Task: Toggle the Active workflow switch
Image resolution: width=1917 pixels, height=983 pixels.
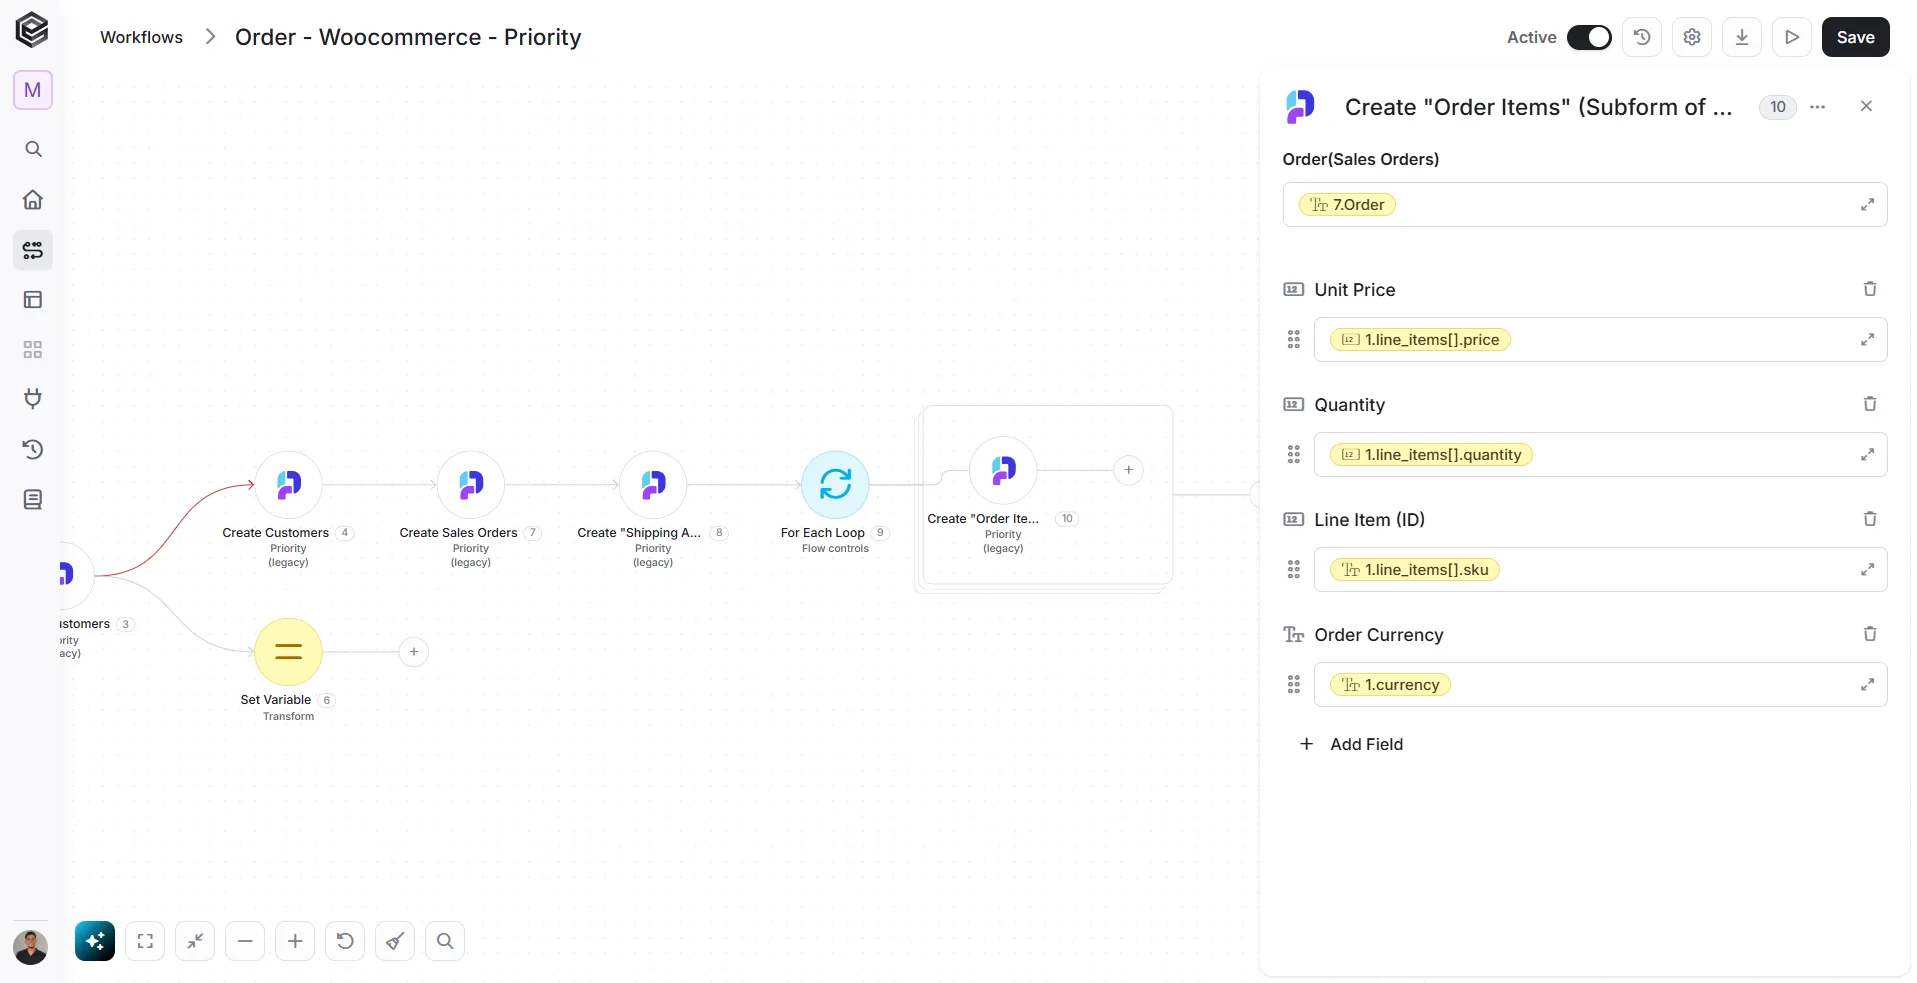Action: click(1588, 37)
